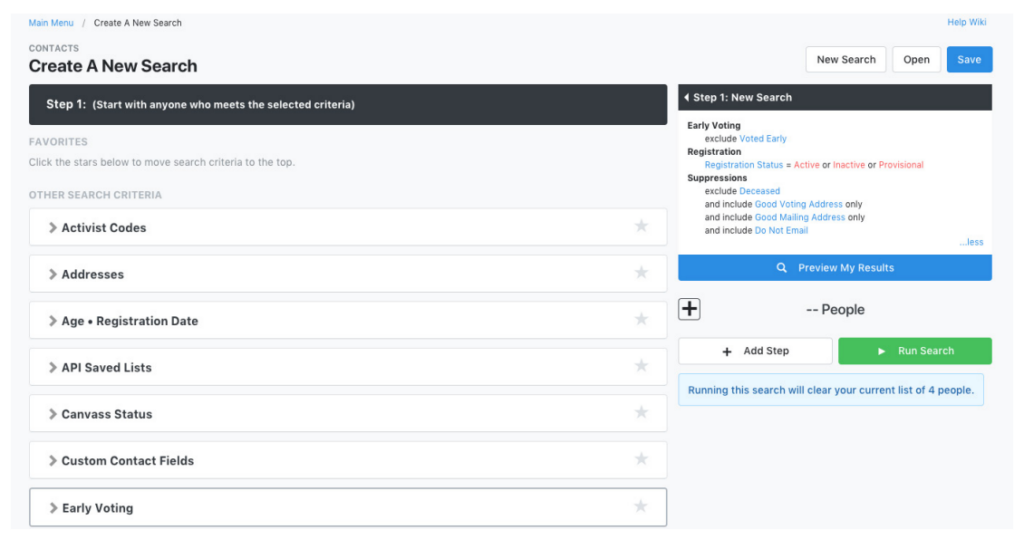1024x549 pixels.
Task: Expand the Activist Codes section
Action: [x=53, y=228]
